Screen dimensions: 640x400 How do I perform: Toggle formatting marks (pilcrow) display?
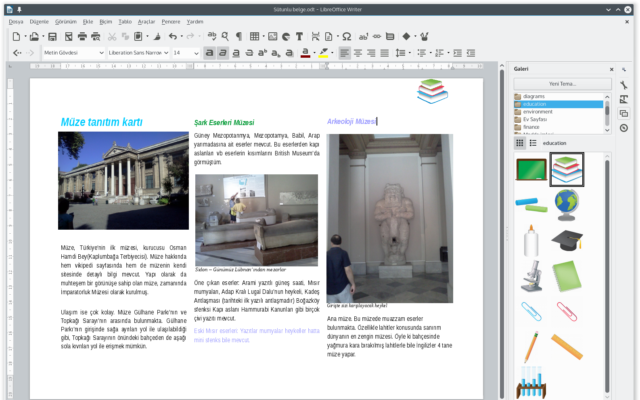239,36
